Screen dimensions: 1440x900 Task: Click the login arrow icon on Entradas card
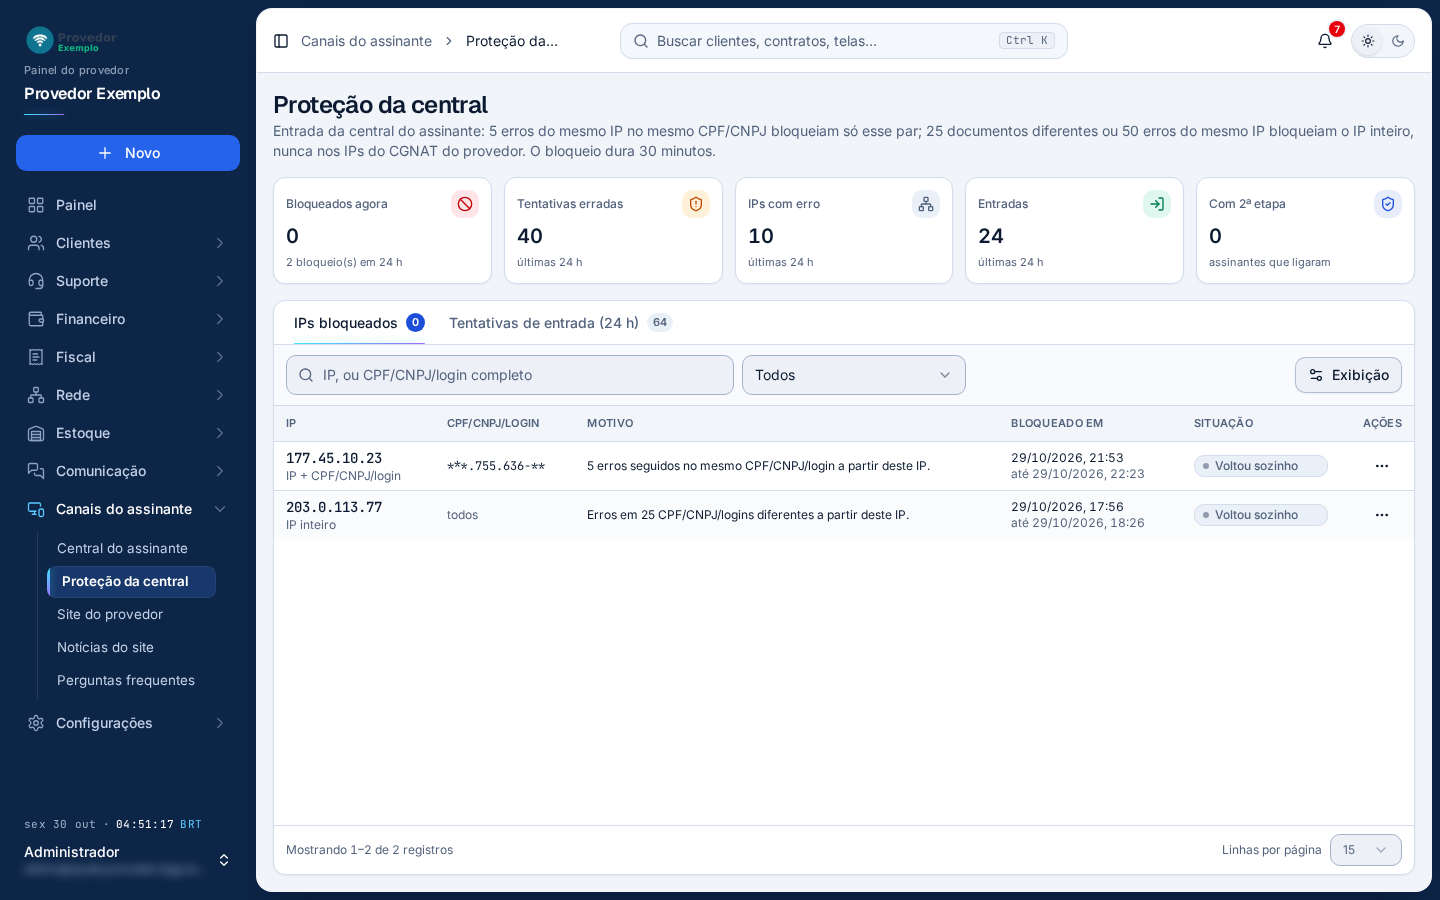point(1157,204)
